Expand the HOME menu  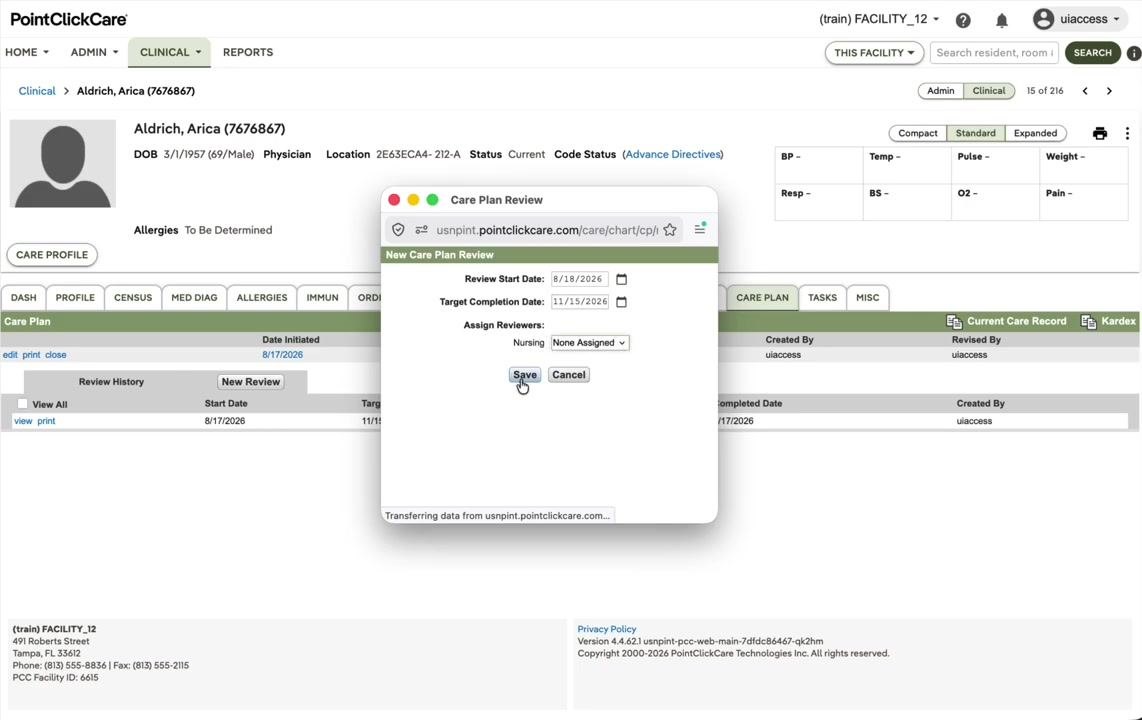27,52
